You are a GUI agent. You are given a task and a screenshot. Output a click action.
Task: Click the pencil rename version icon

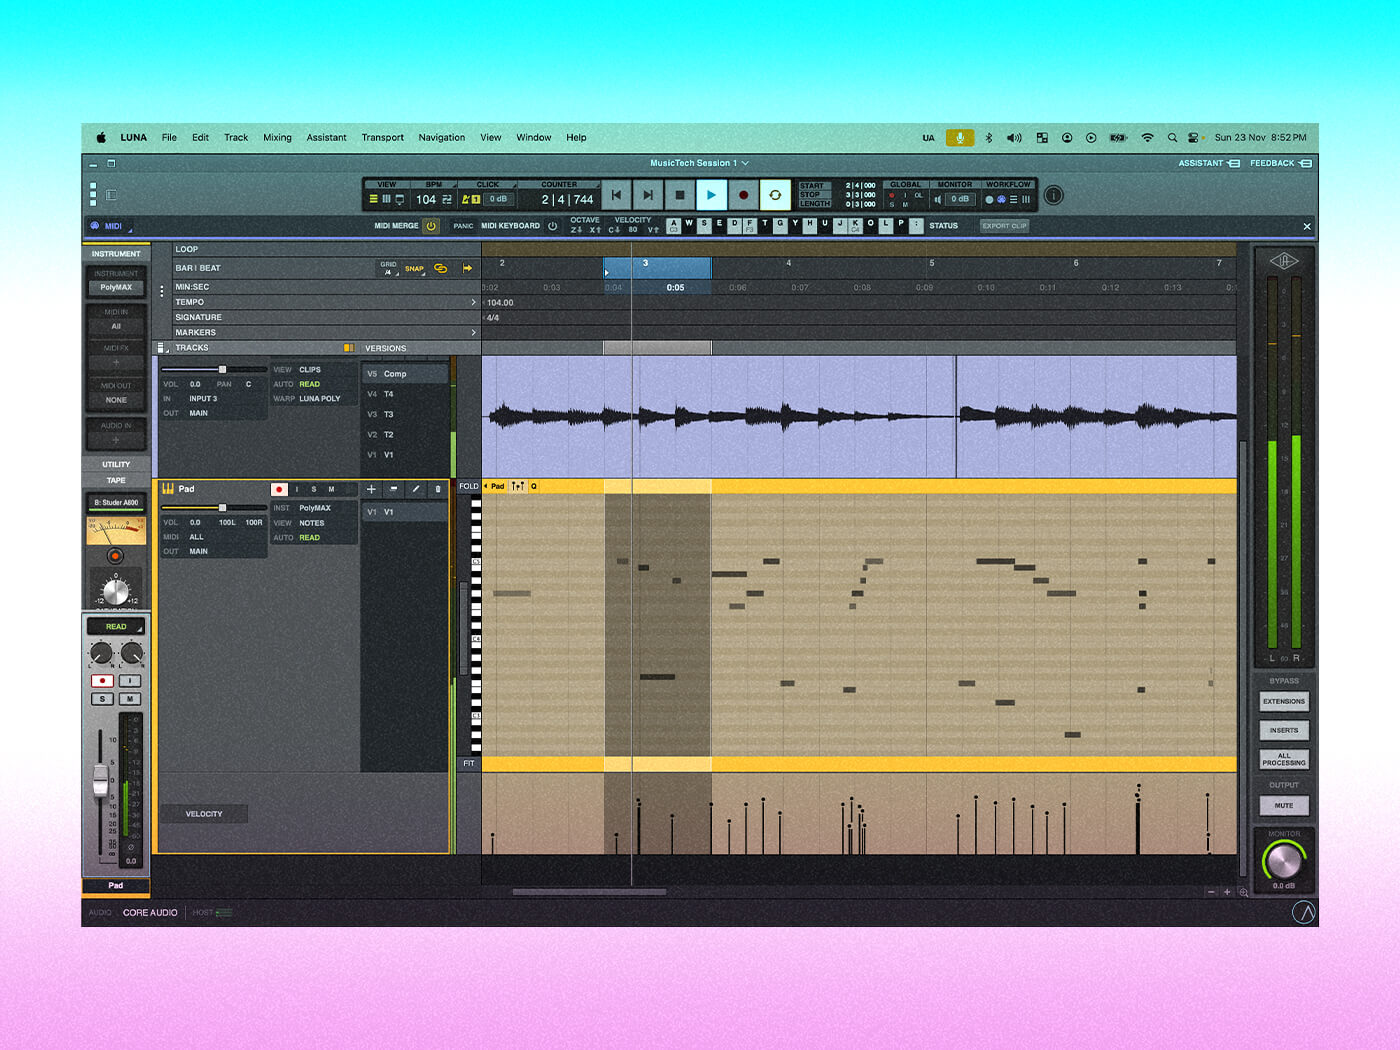(x=415, y=489)
